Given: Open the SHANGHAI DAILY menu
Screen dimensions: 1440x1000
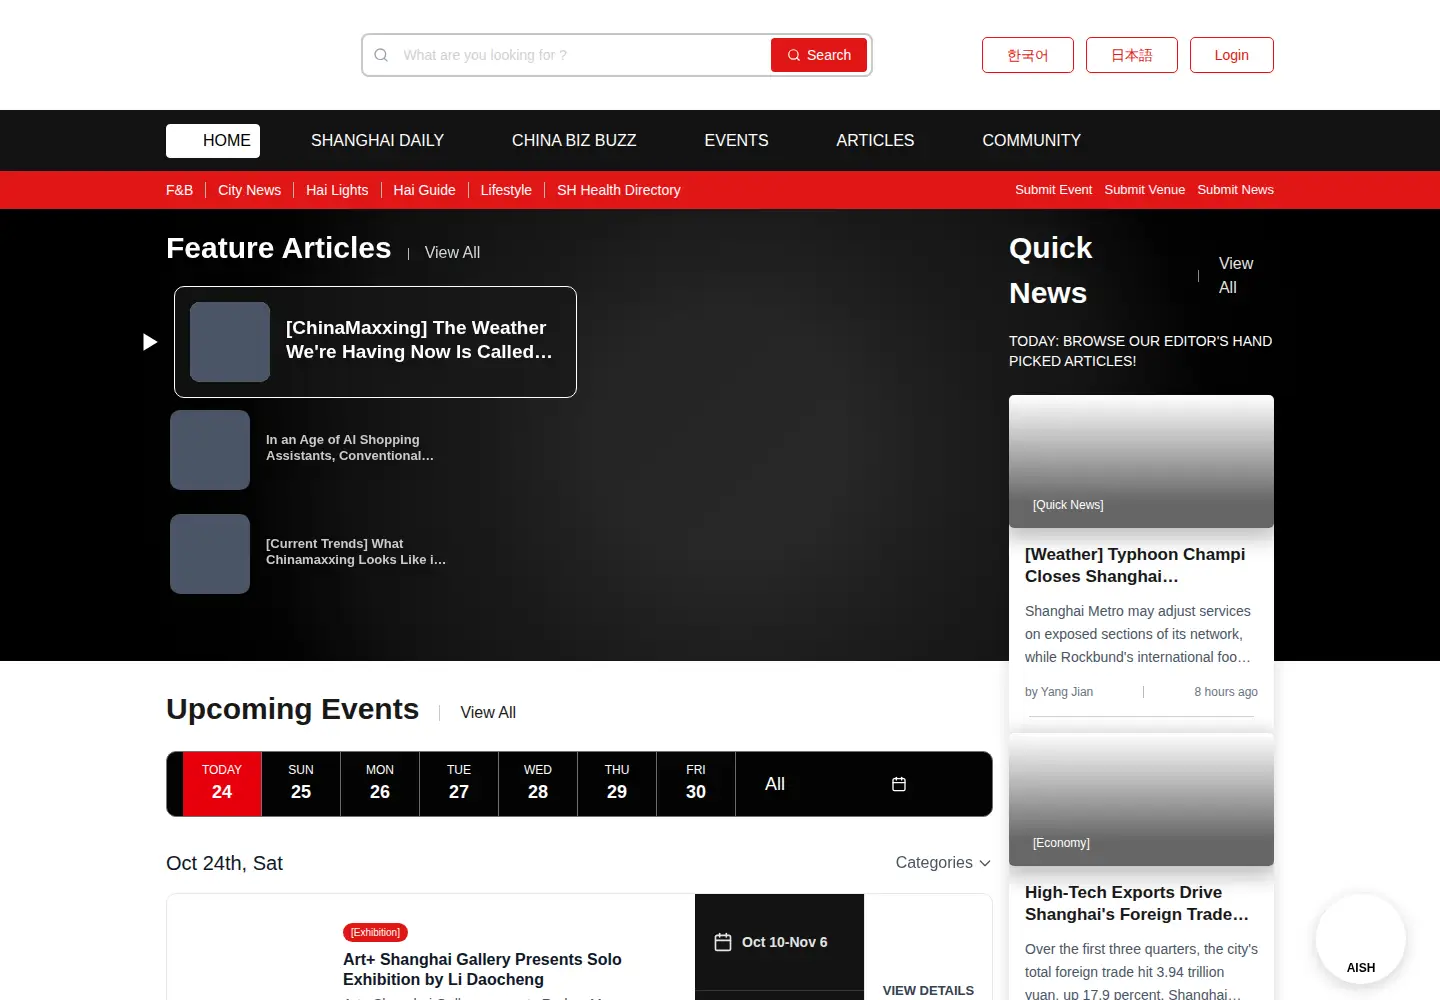Looking at the screenshot, I should pyautogui.click(x=377, y=141).
